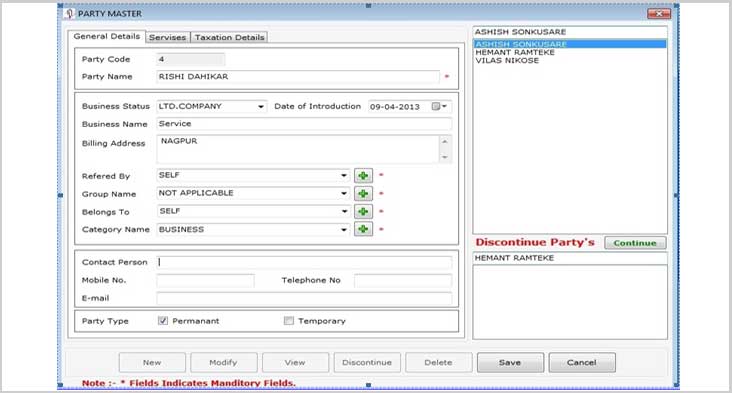This screenshot has width=732, height=393.
Task: Click the Billing Address scroll up arrow
Action: click(x=444, y=141)
